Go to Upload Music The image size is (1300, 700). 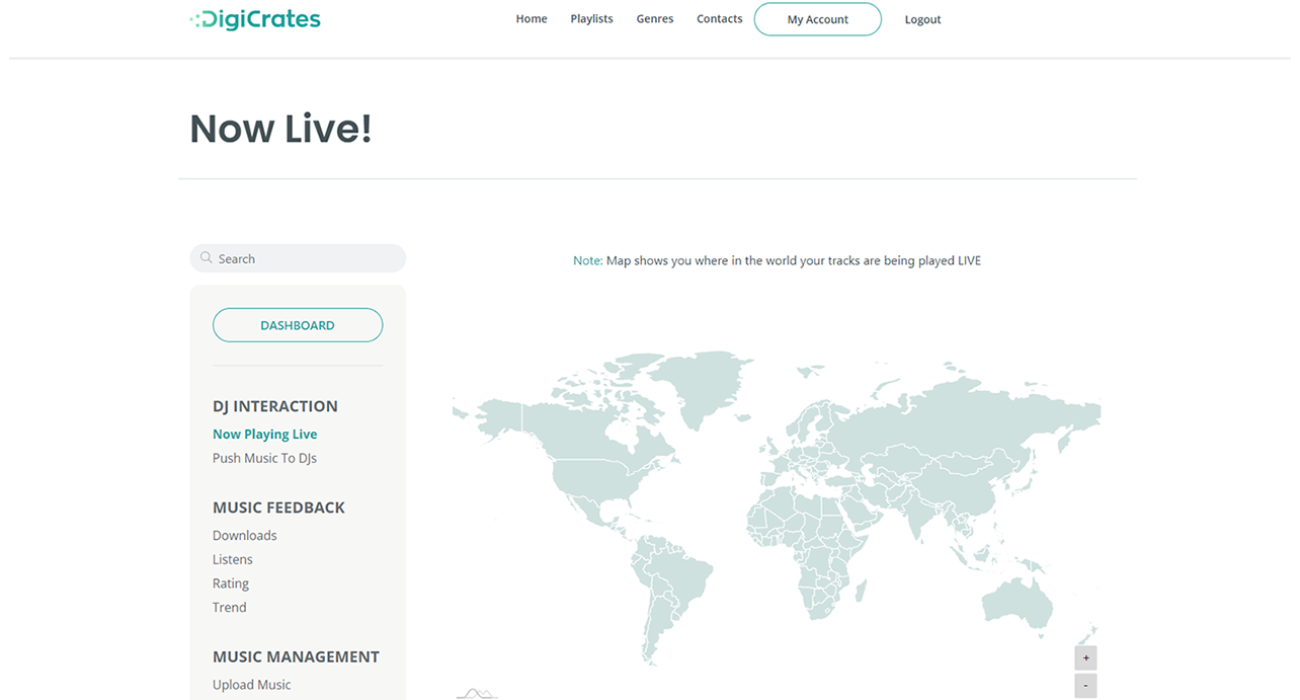point(251,685)
